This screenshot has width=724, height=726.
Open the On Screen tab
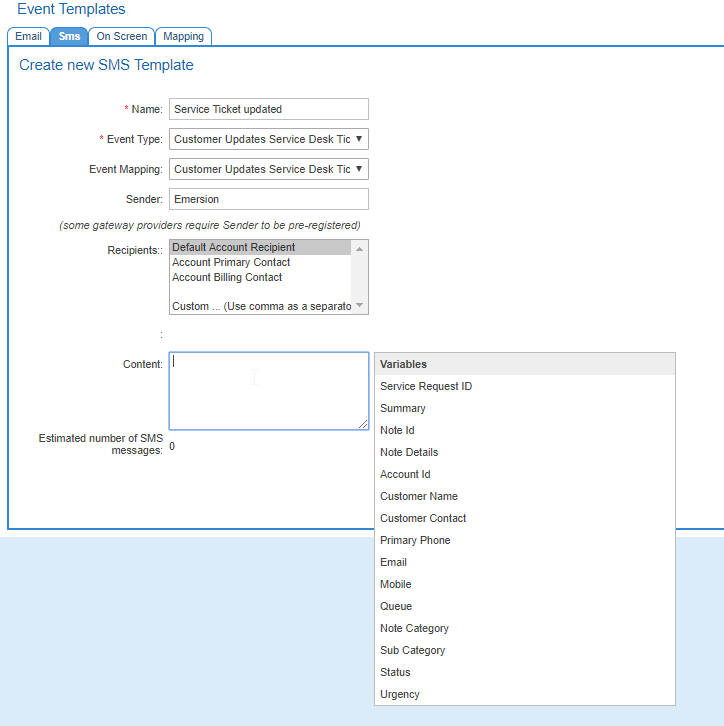tap(121, 36)
